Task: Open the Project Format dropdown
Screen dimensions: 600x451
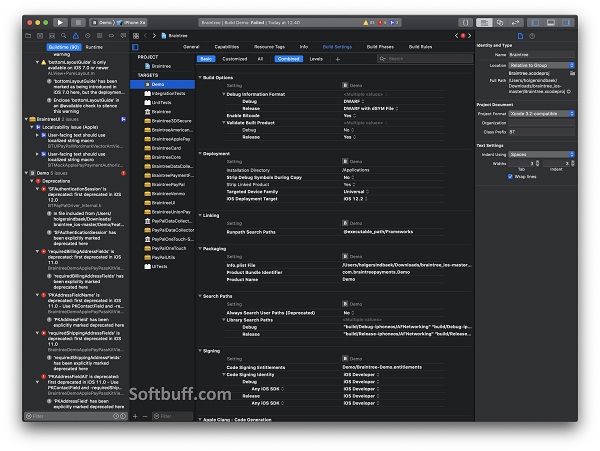Action: (x=541, y=114)
